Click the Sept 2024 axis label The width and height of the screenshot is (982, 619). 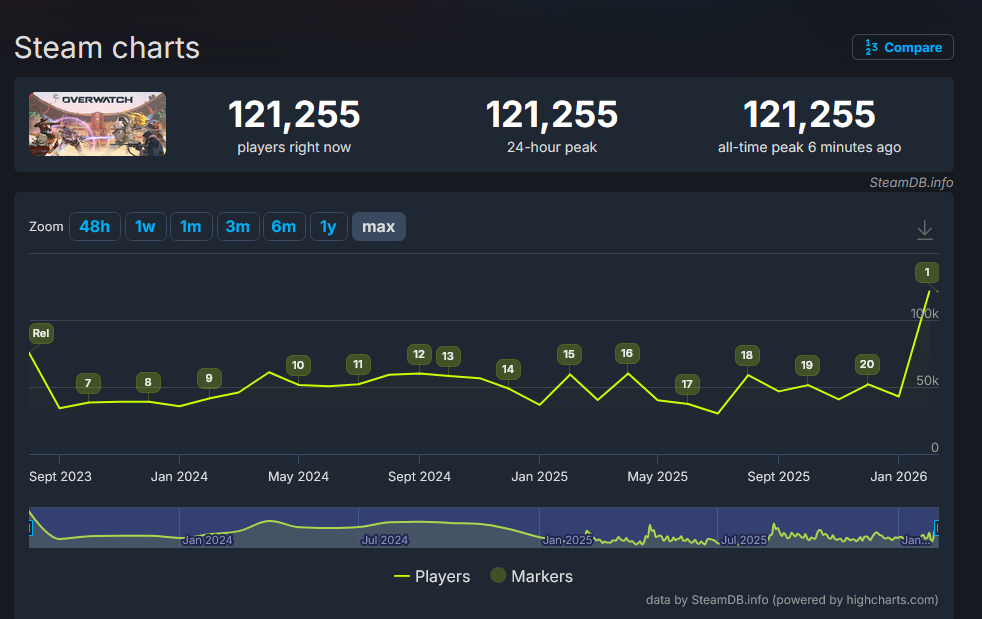pyautogui.click(x=419, y=477)
